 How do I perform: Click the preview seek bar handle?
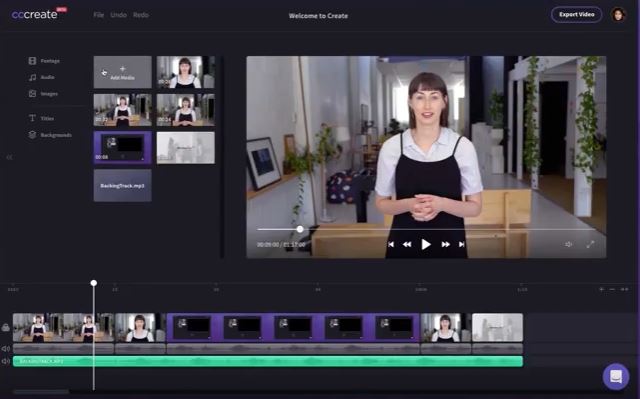point(300,229)
